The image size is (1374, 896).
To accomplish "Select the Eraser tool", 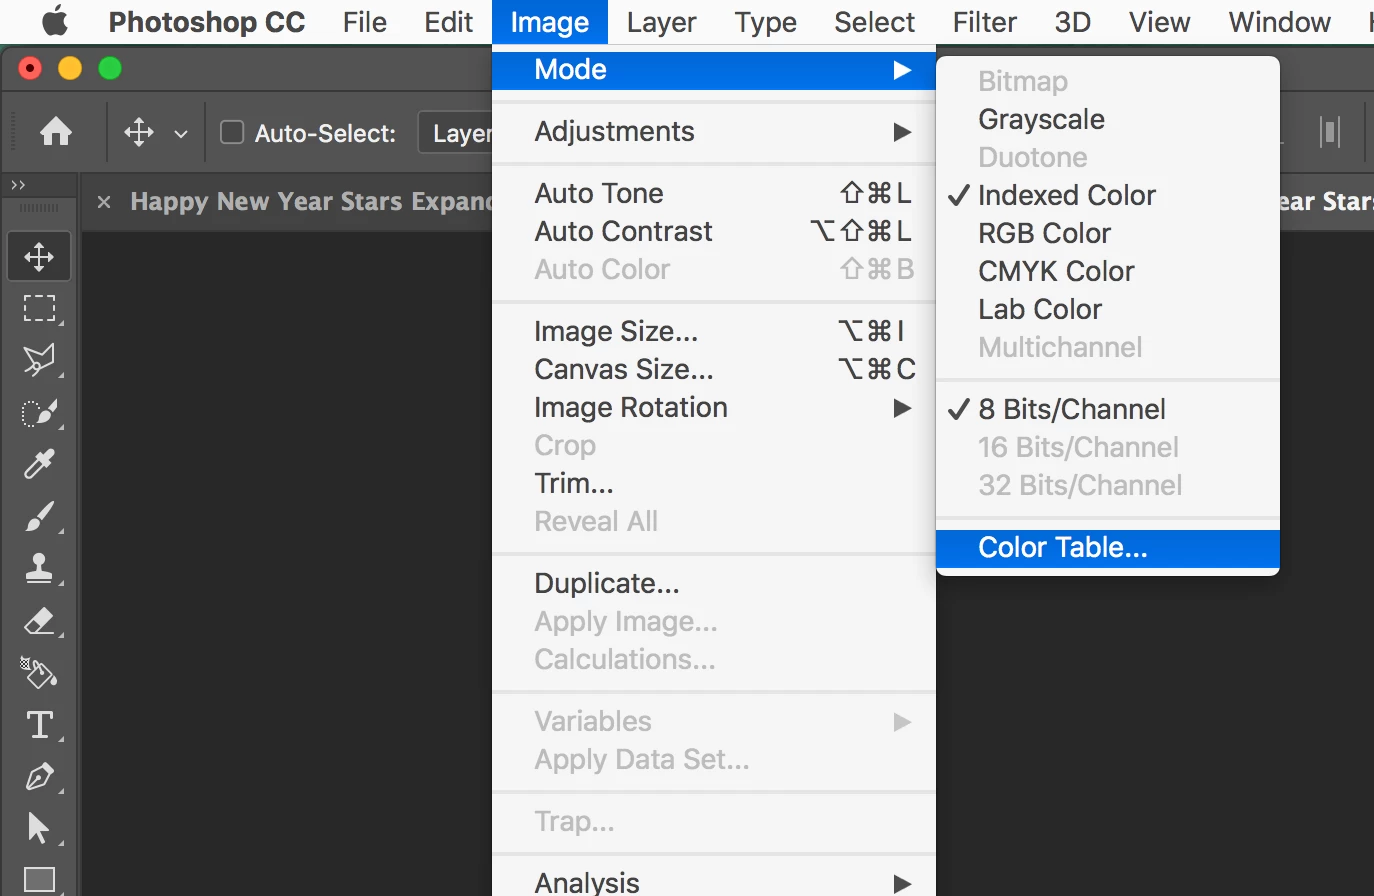I will click(39, 621).
